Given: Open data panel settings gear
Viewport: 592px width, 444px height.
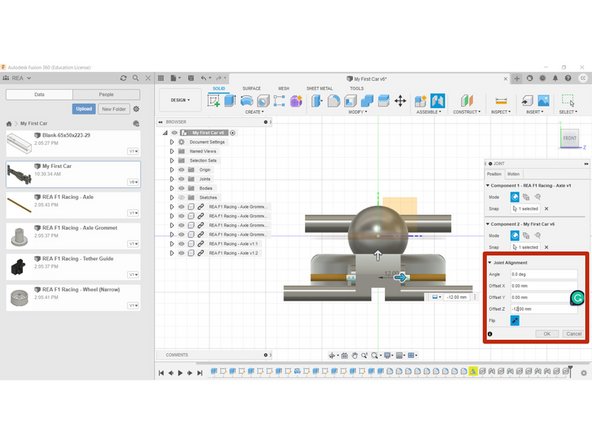Looking at the screenshot, I should [x=136, y=109].
